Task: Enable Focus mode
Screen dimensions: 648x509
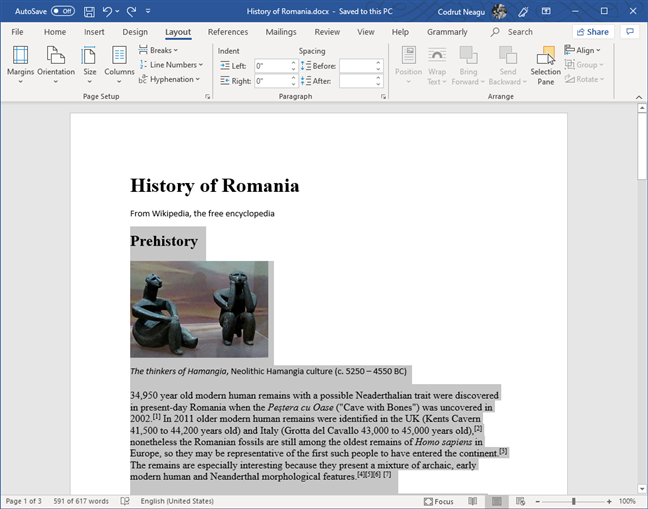Action: (439, 501)
